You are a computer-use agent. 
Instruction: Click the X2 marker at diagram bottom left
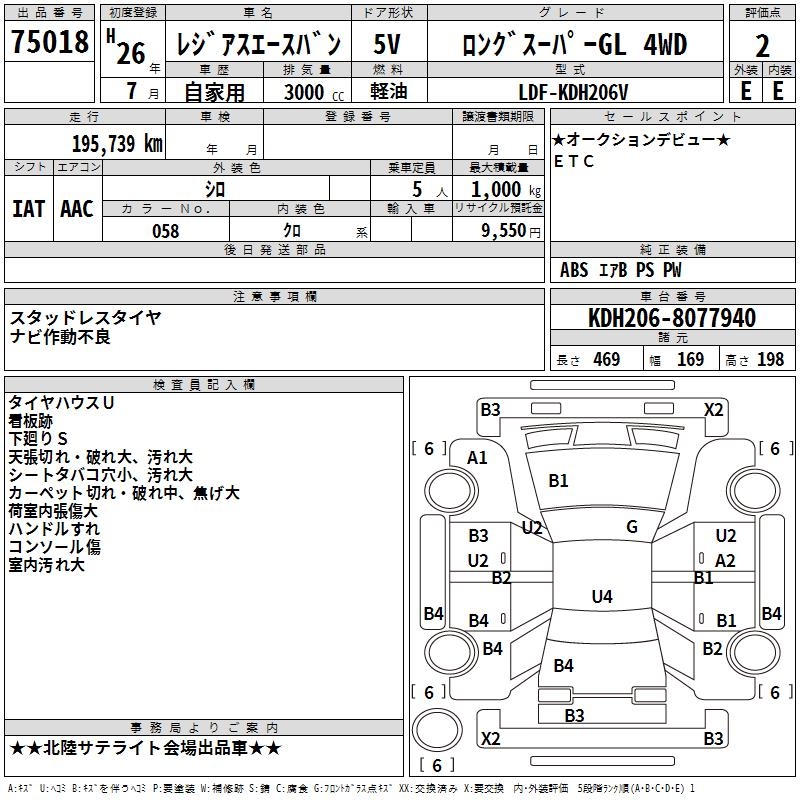coord(491,739)
